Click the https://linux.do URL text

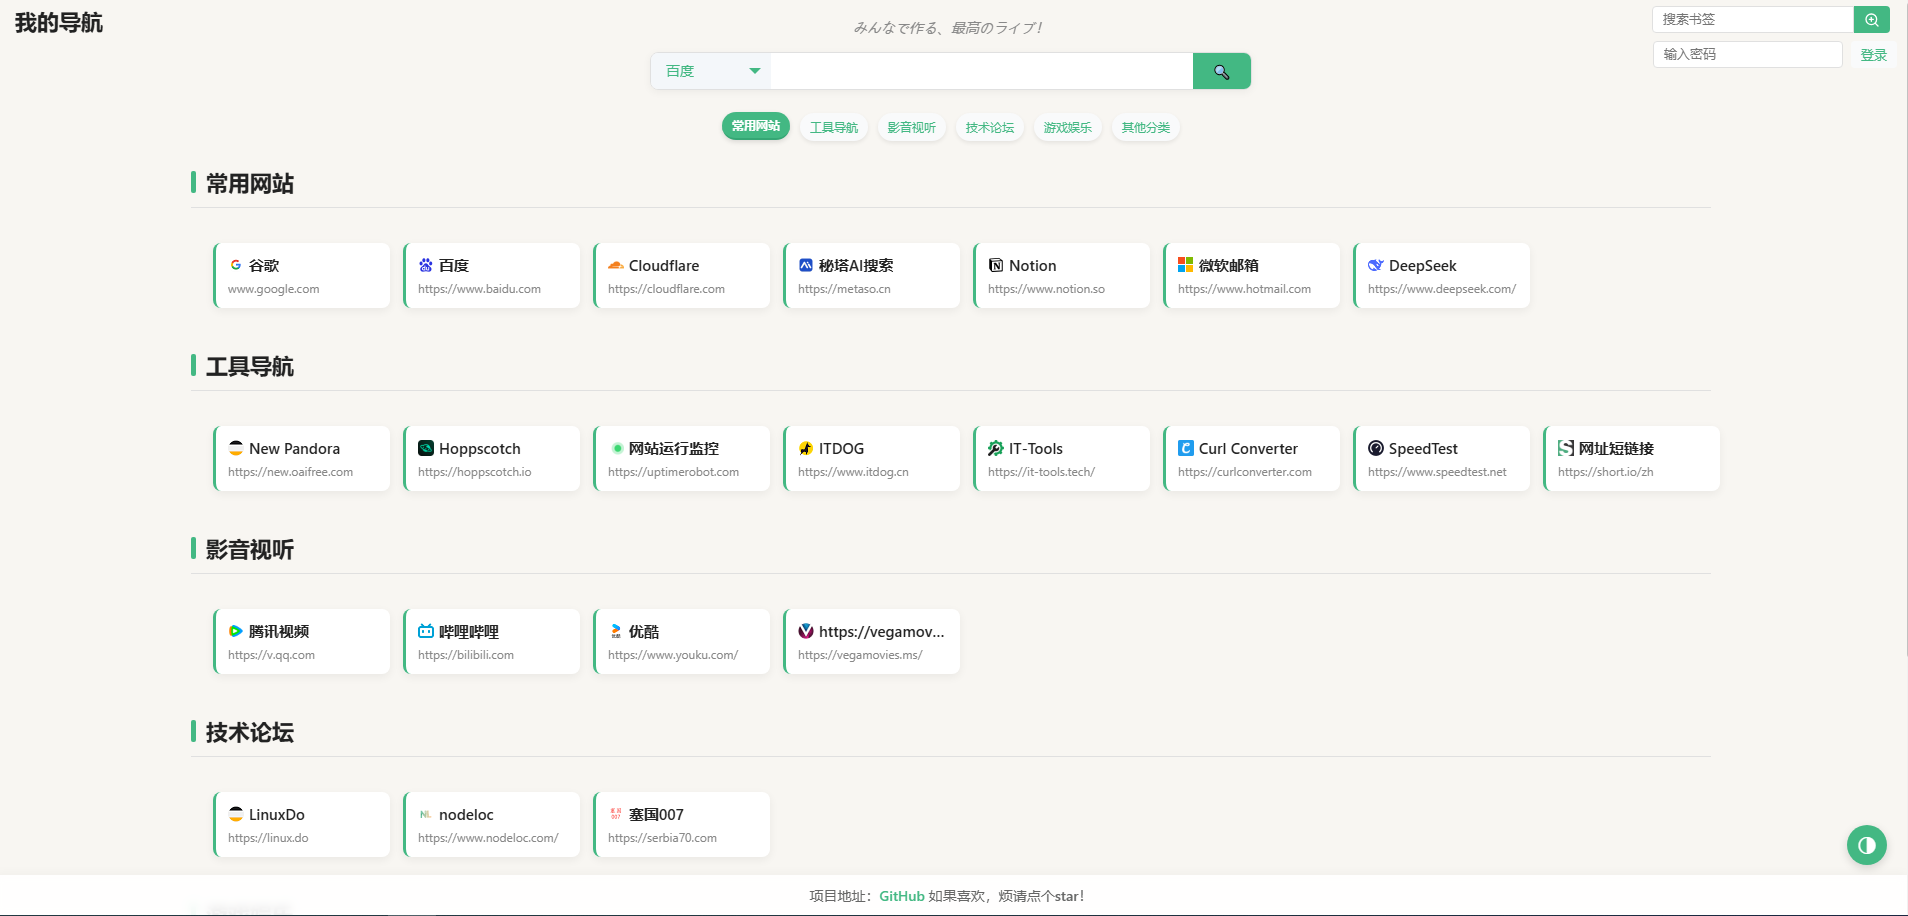(268, 838)
